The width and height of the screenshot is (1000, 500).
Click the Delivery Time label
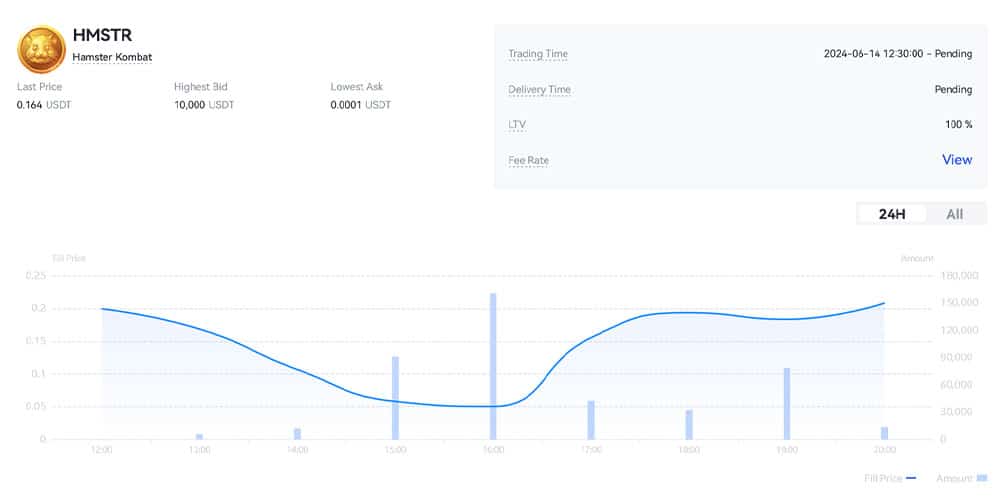pyautogui.click(x=539, y=90)
